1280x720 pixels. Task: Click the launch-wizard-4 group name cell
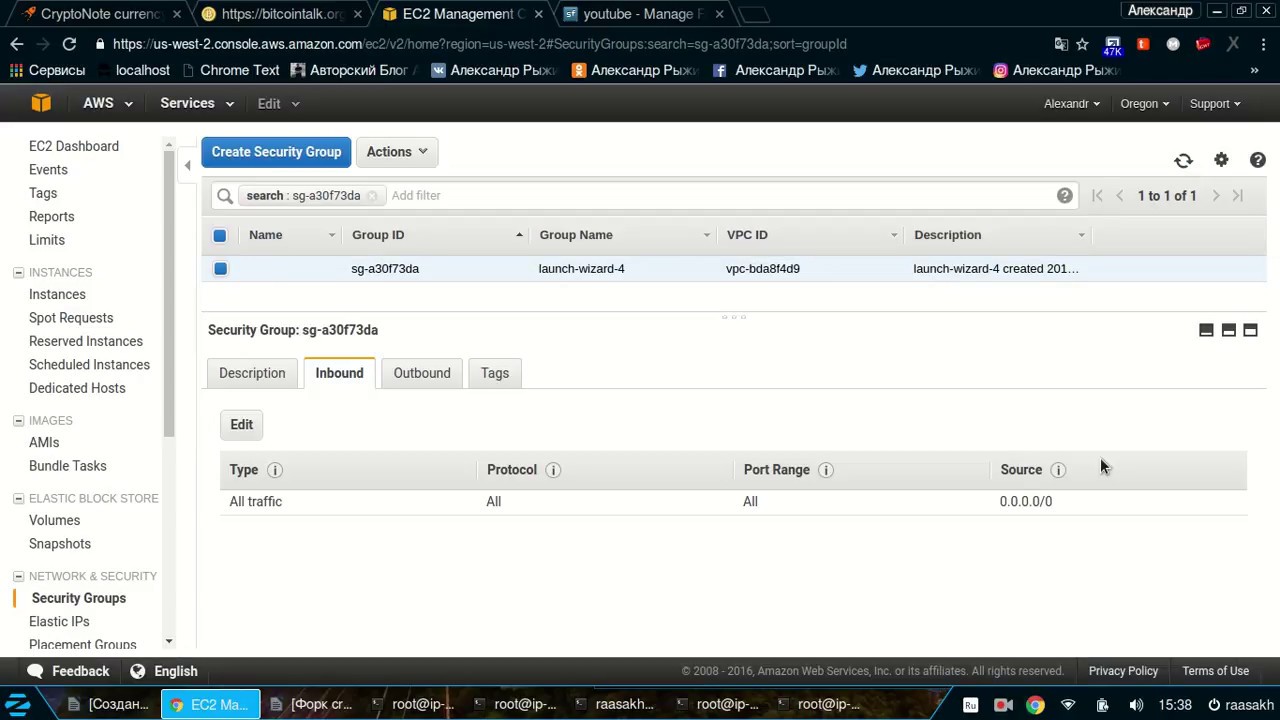click(x=581, y=269)
